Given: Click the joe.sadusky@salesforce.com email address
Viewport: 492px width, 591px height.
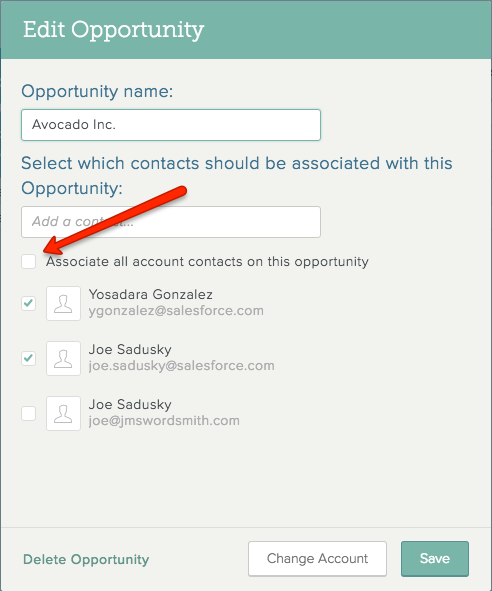Looking at the screenshot, I should pos(181,366).
